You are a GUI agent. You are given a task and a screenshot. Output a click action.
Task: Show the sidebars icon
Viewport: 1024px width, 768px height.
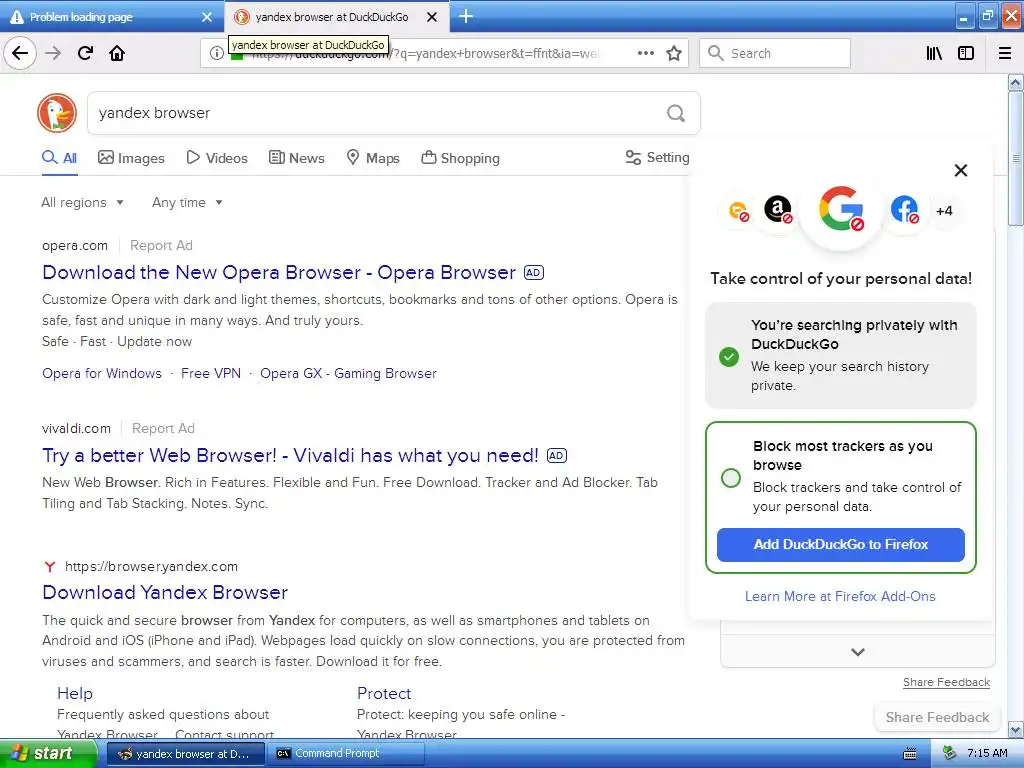tap(966, 54)
